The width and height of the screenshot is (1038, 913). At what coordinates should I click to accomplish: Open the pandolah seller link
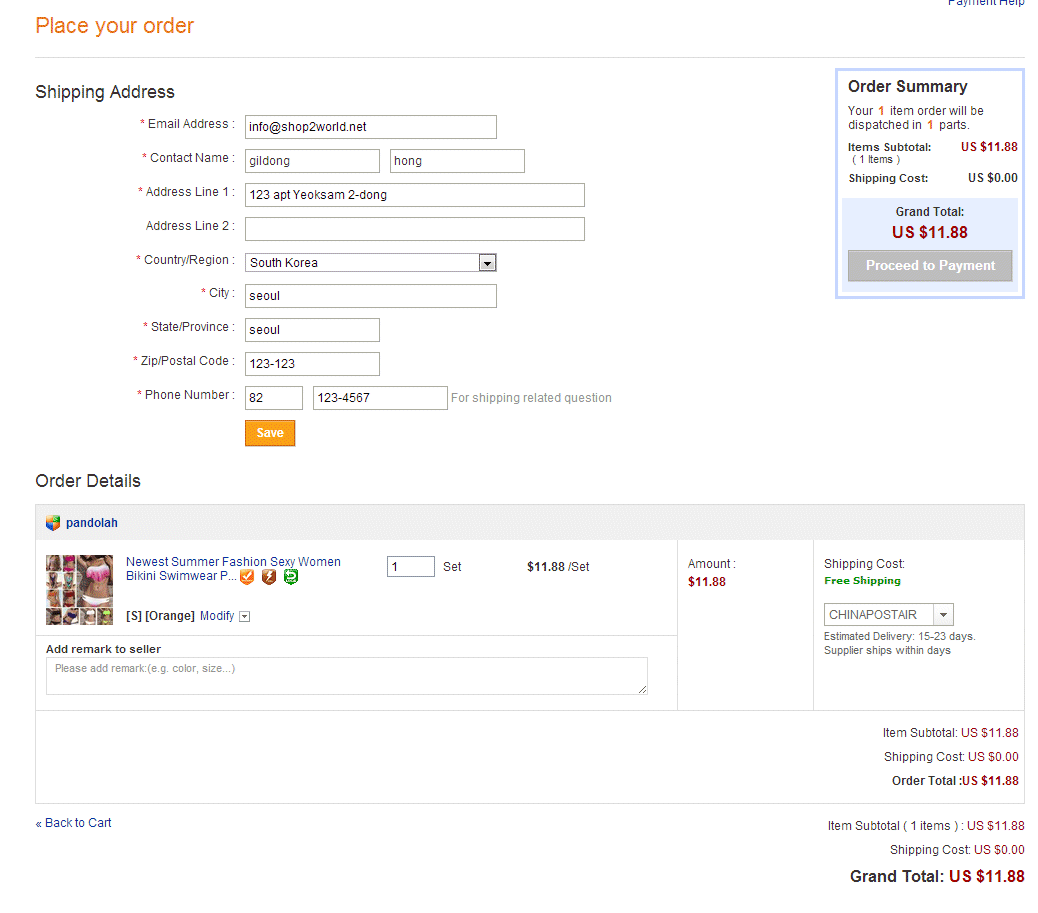tap(92, 523)
